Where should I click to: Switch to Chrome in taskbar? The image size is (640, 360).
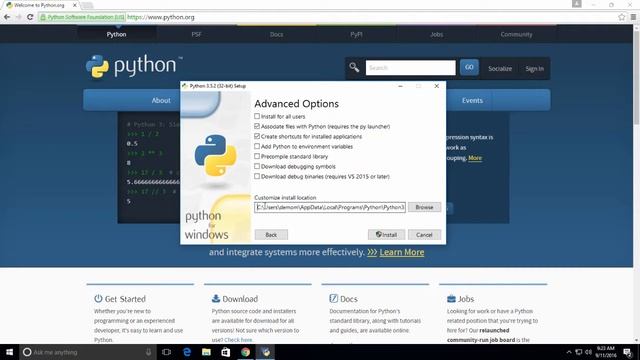coord(245,352)
